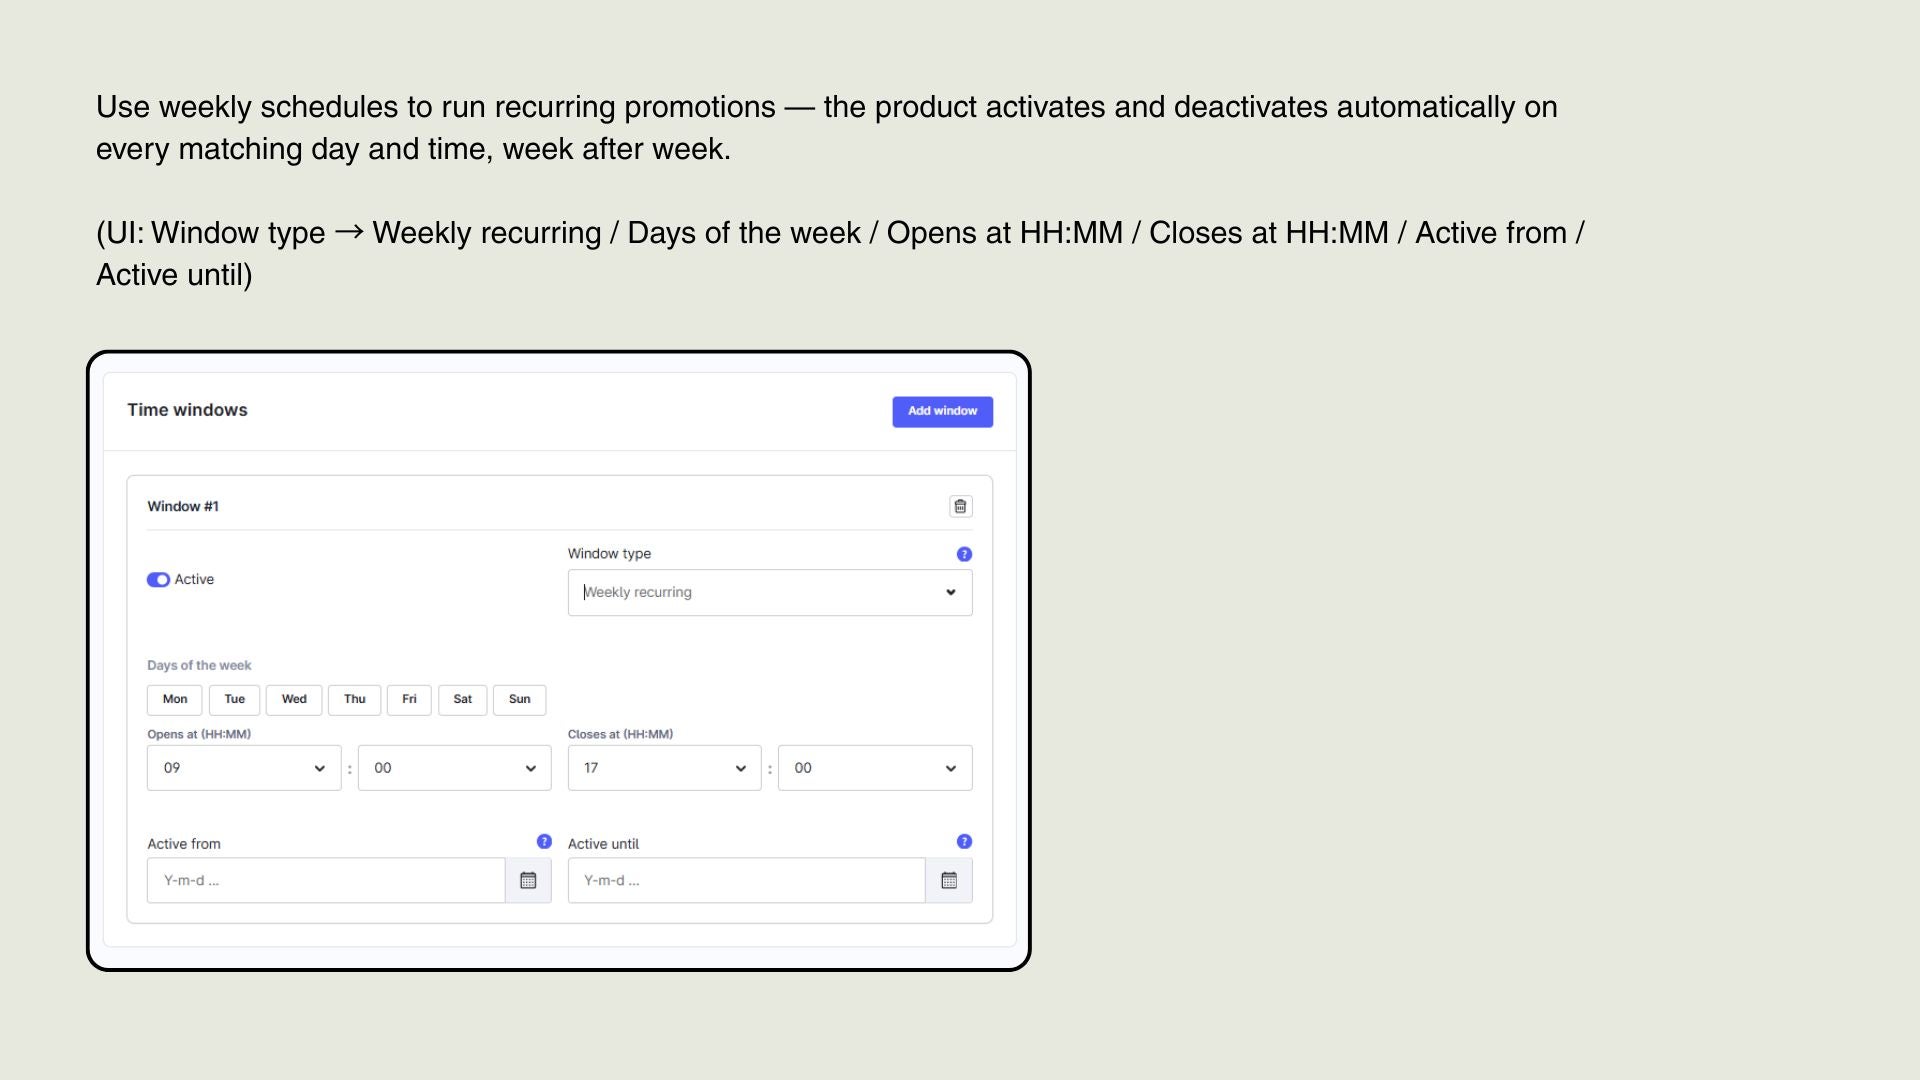Toggle the Active switch off
This screenshot has width=1920, height=1080.
[x=158, y=580]
